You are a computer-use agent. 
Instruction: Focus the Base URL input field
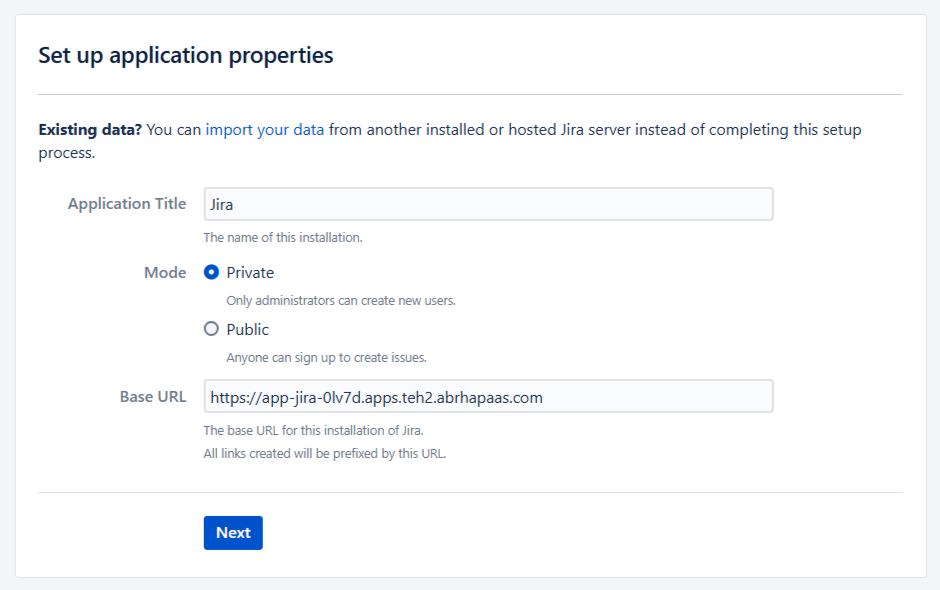(489, 396)
